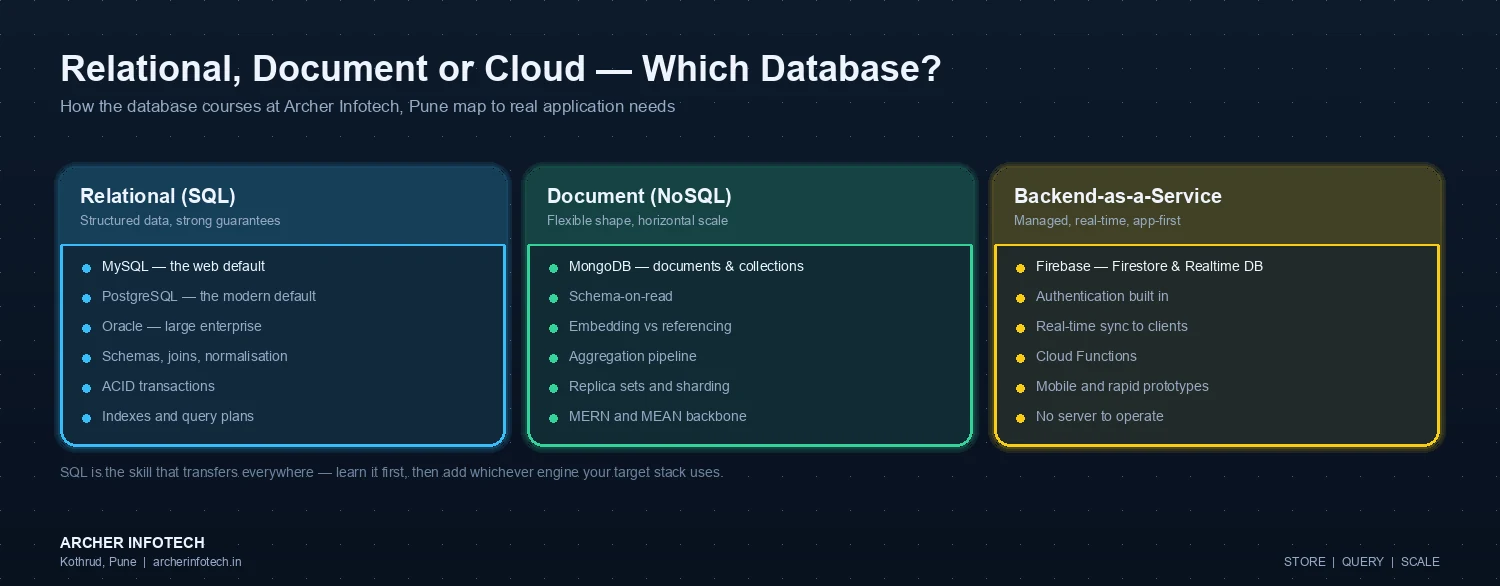Screen dimensions: 1500x586
Task: Select 'MongoDB — documents & collections' item
Action: [x=686, y=267]
